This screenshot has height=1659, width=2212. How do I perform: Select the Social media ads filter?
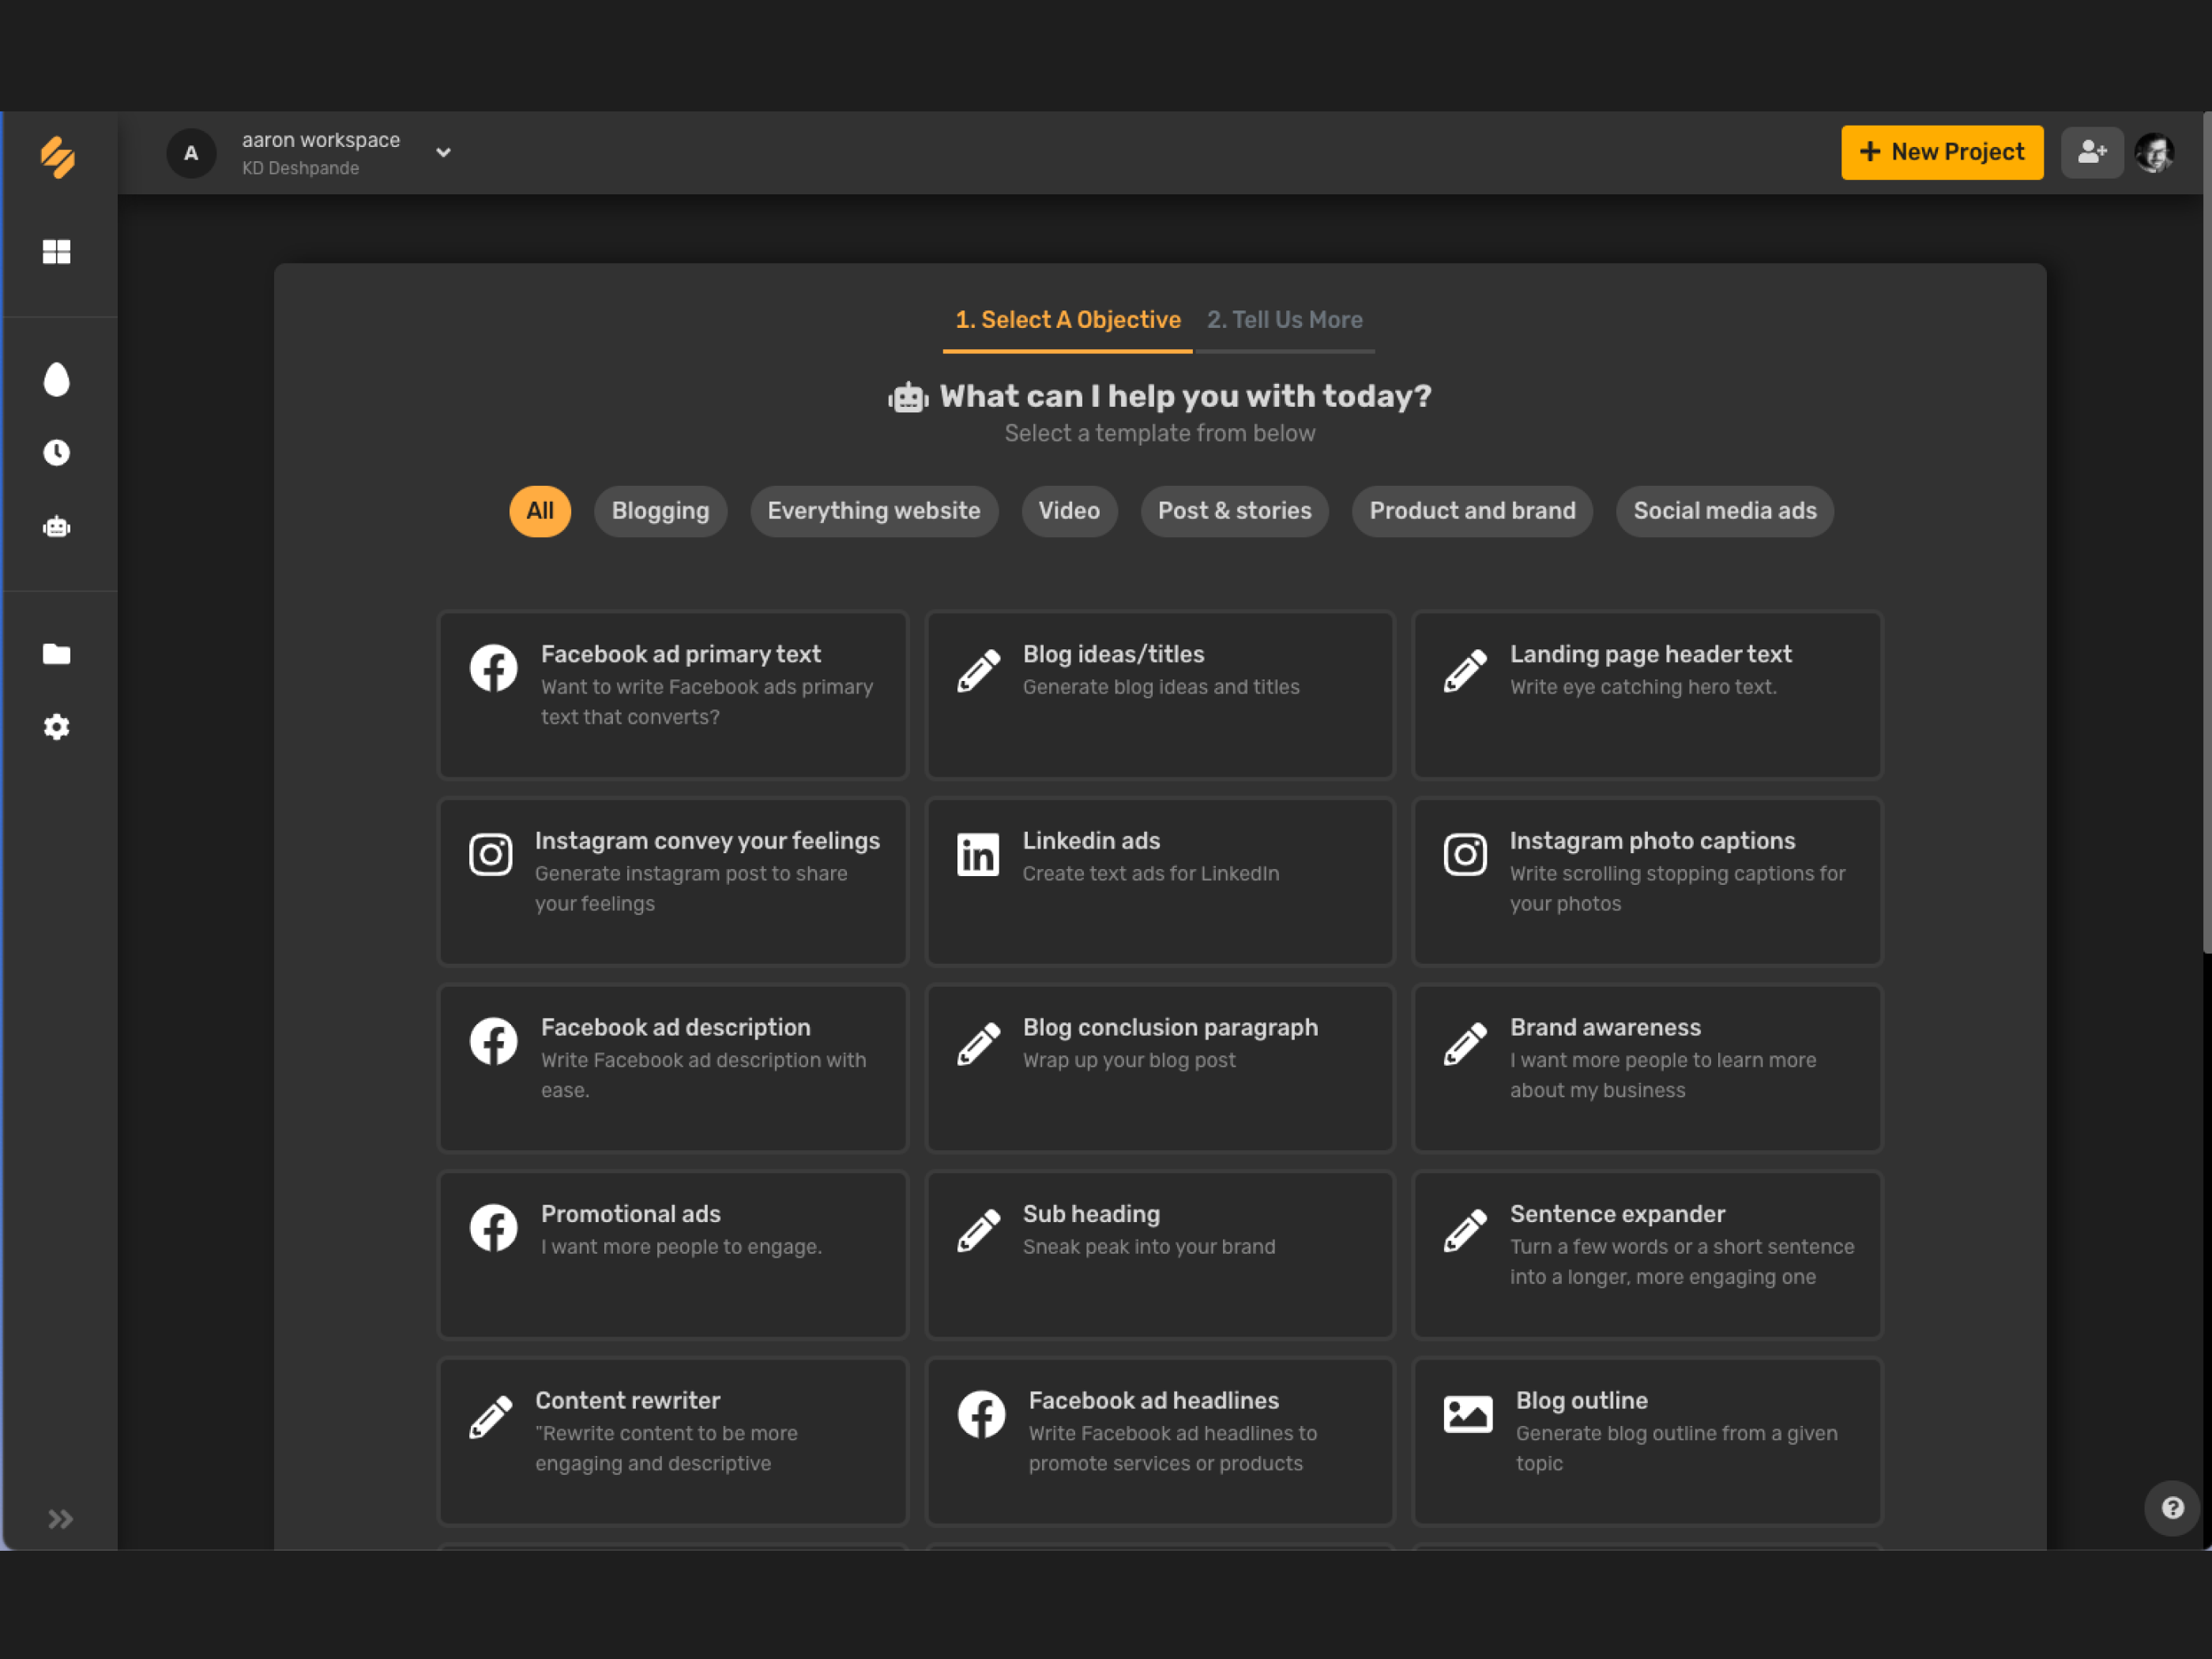pos(1724,511)
